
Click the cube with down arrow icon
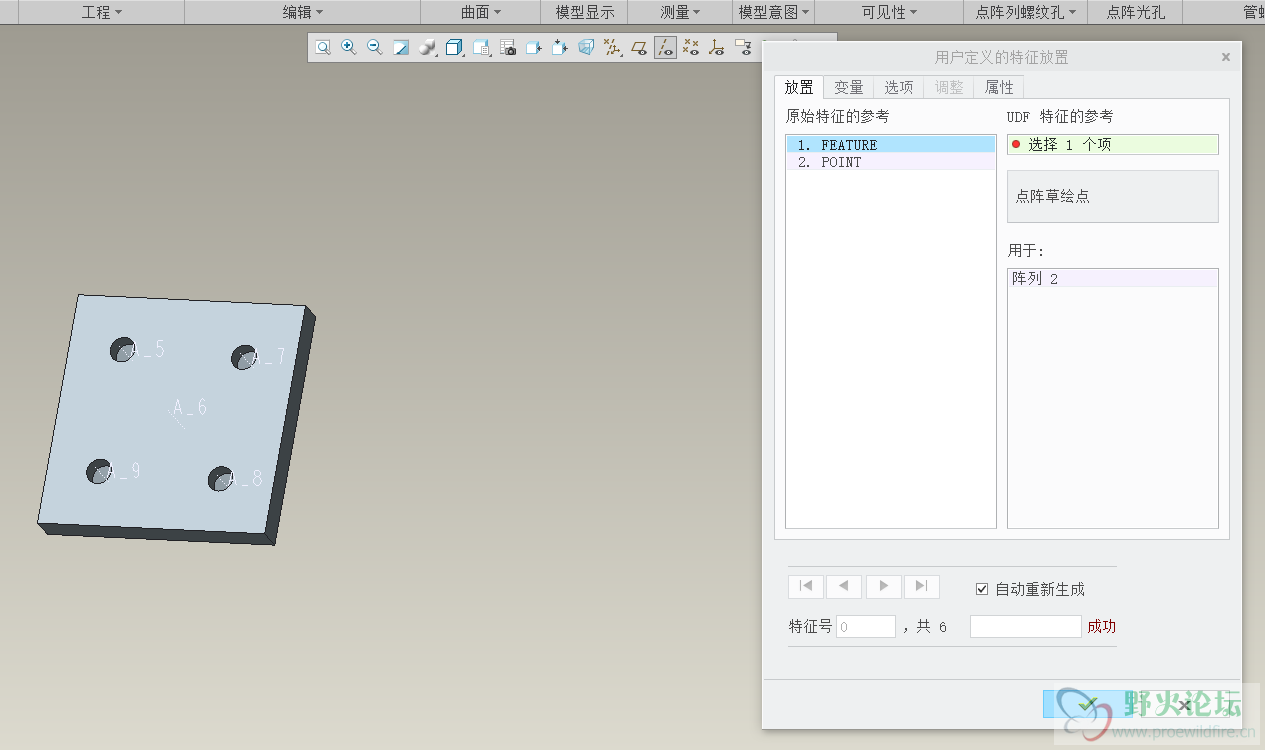[560, 47]
